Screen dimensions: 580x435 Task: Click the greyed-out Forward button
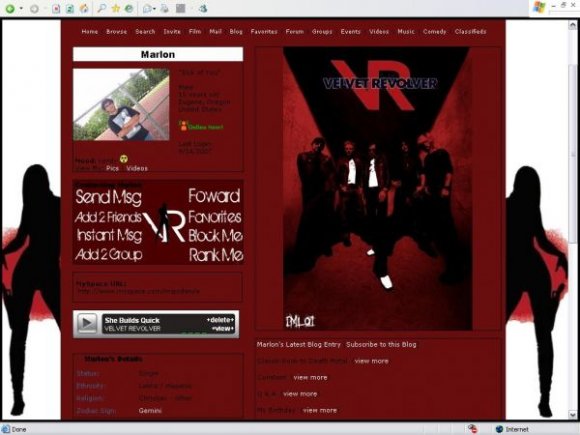(34, 9)
